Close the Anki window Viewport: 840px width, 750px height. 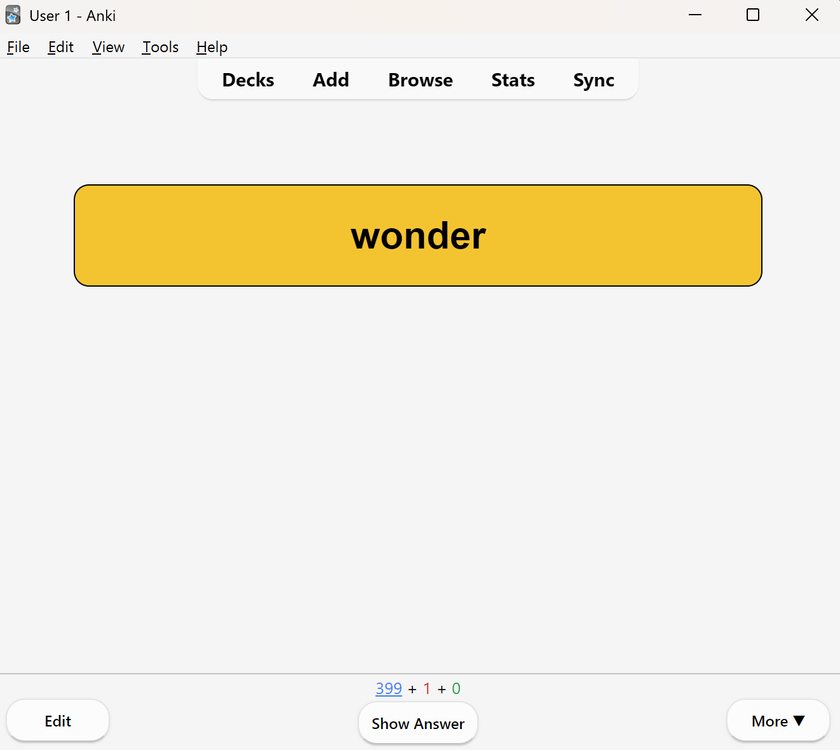[812, 15]
